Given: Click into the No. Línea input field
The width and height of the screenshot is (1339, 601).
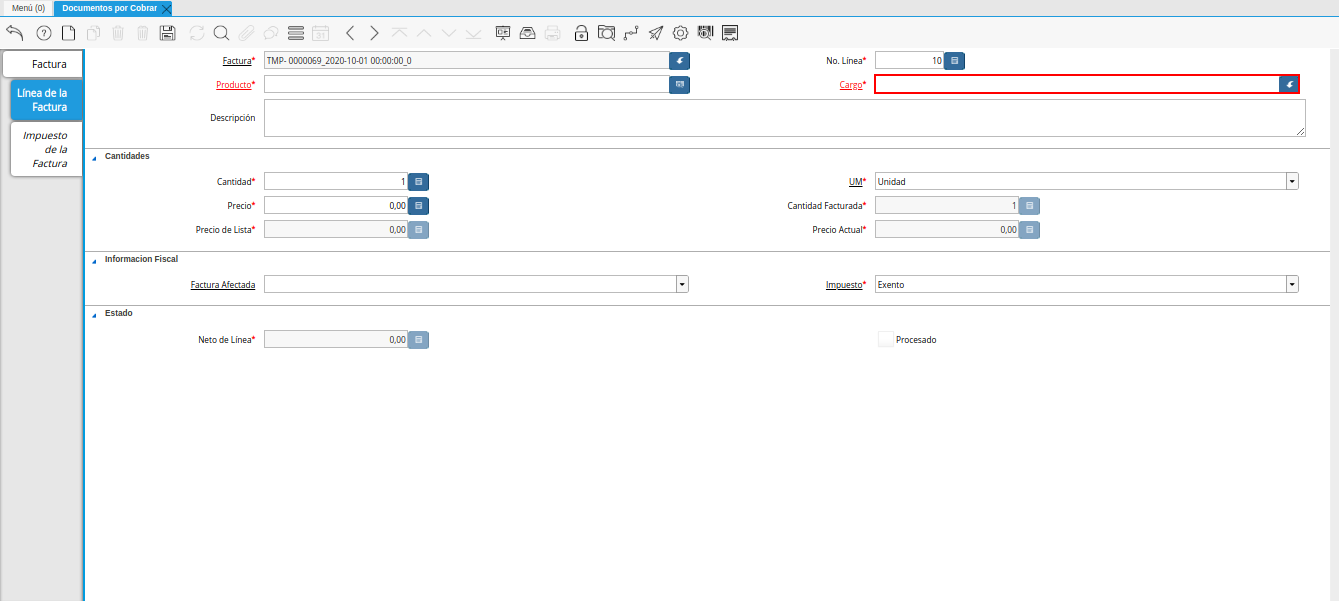Looking at the screenshot, I should pyautogui.click(x=910, y=61).
